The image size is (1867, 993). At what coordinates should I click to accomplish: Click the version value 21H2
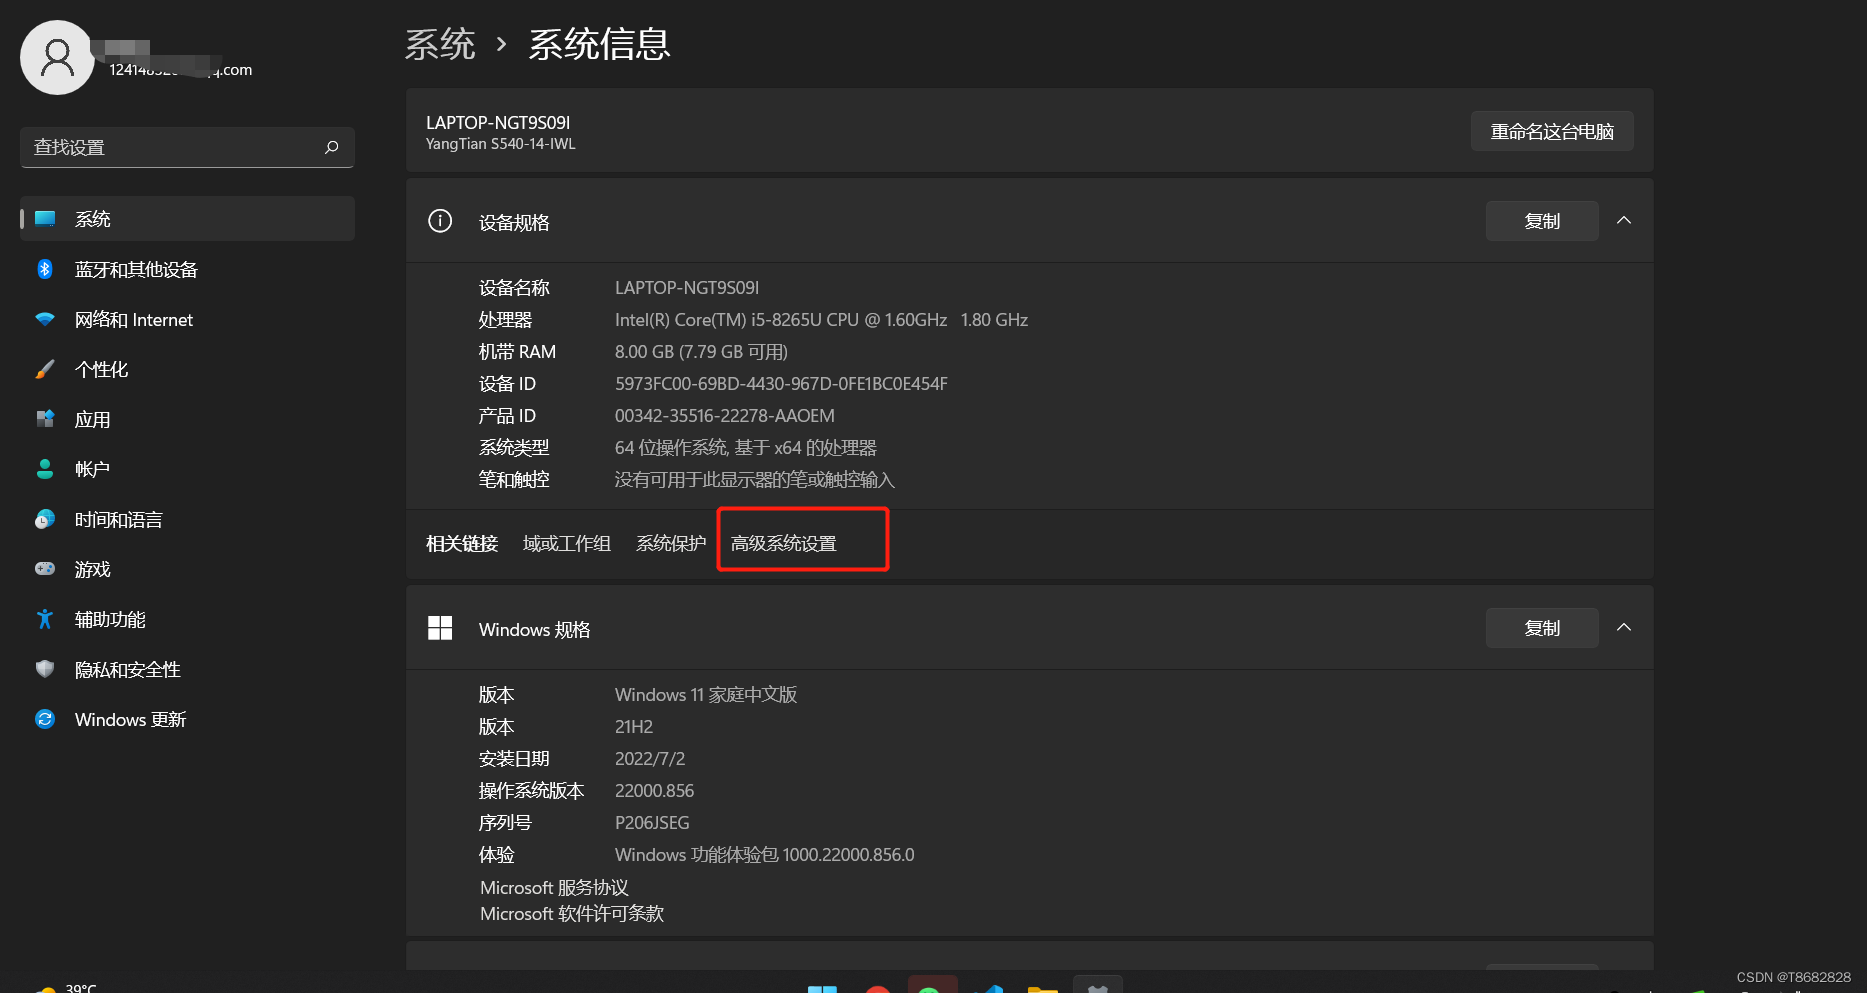[x=634, y=727]
